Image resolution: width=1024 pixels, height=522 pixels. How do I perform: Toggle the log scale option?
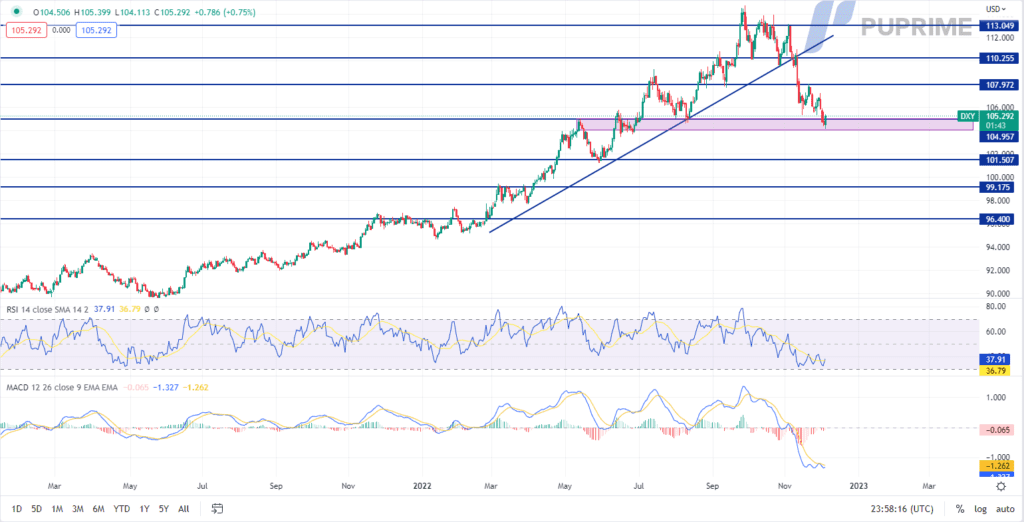pyautogui.click(x=979, y=508)
